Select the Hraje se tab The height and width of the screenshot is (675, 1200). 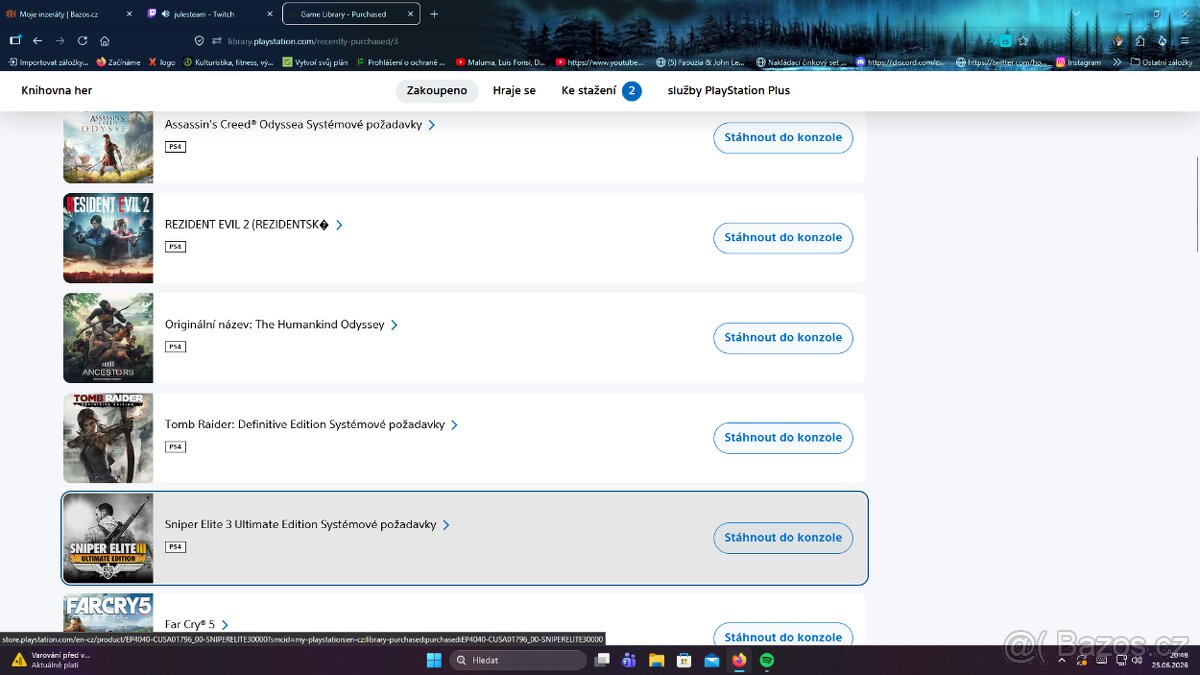coord(514,91)
